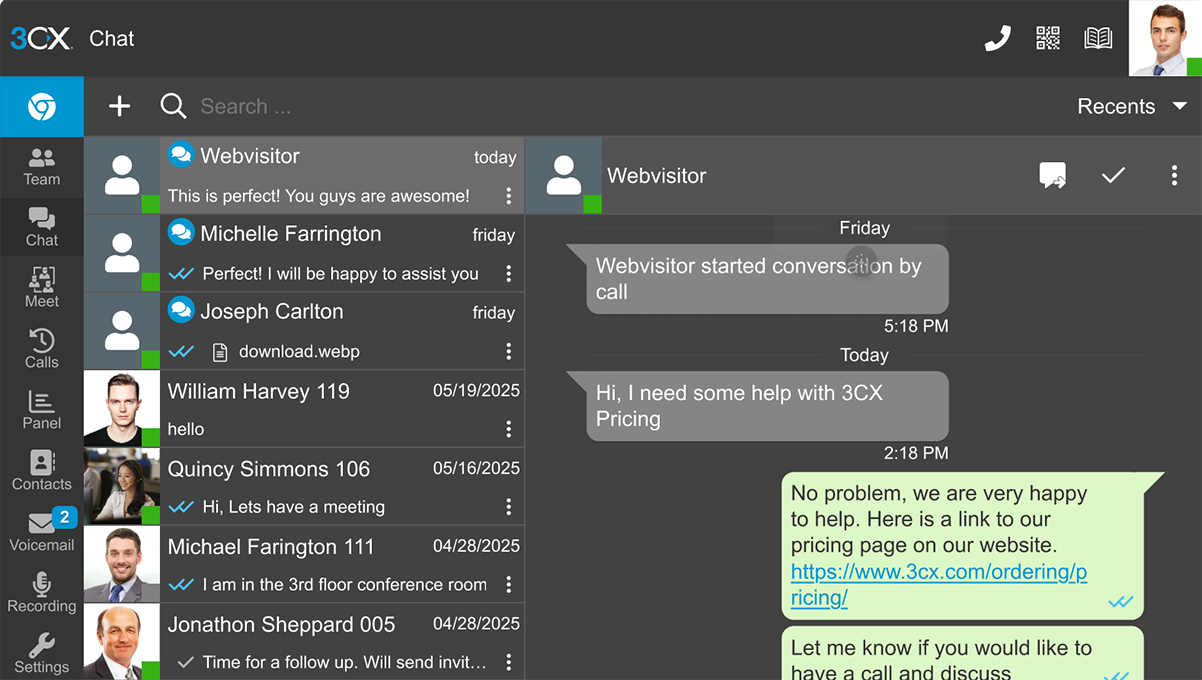The height and width of the screenshot is (680, 1202).
Task: Start a new chat with plus icon
Action: tap(119, 106)
